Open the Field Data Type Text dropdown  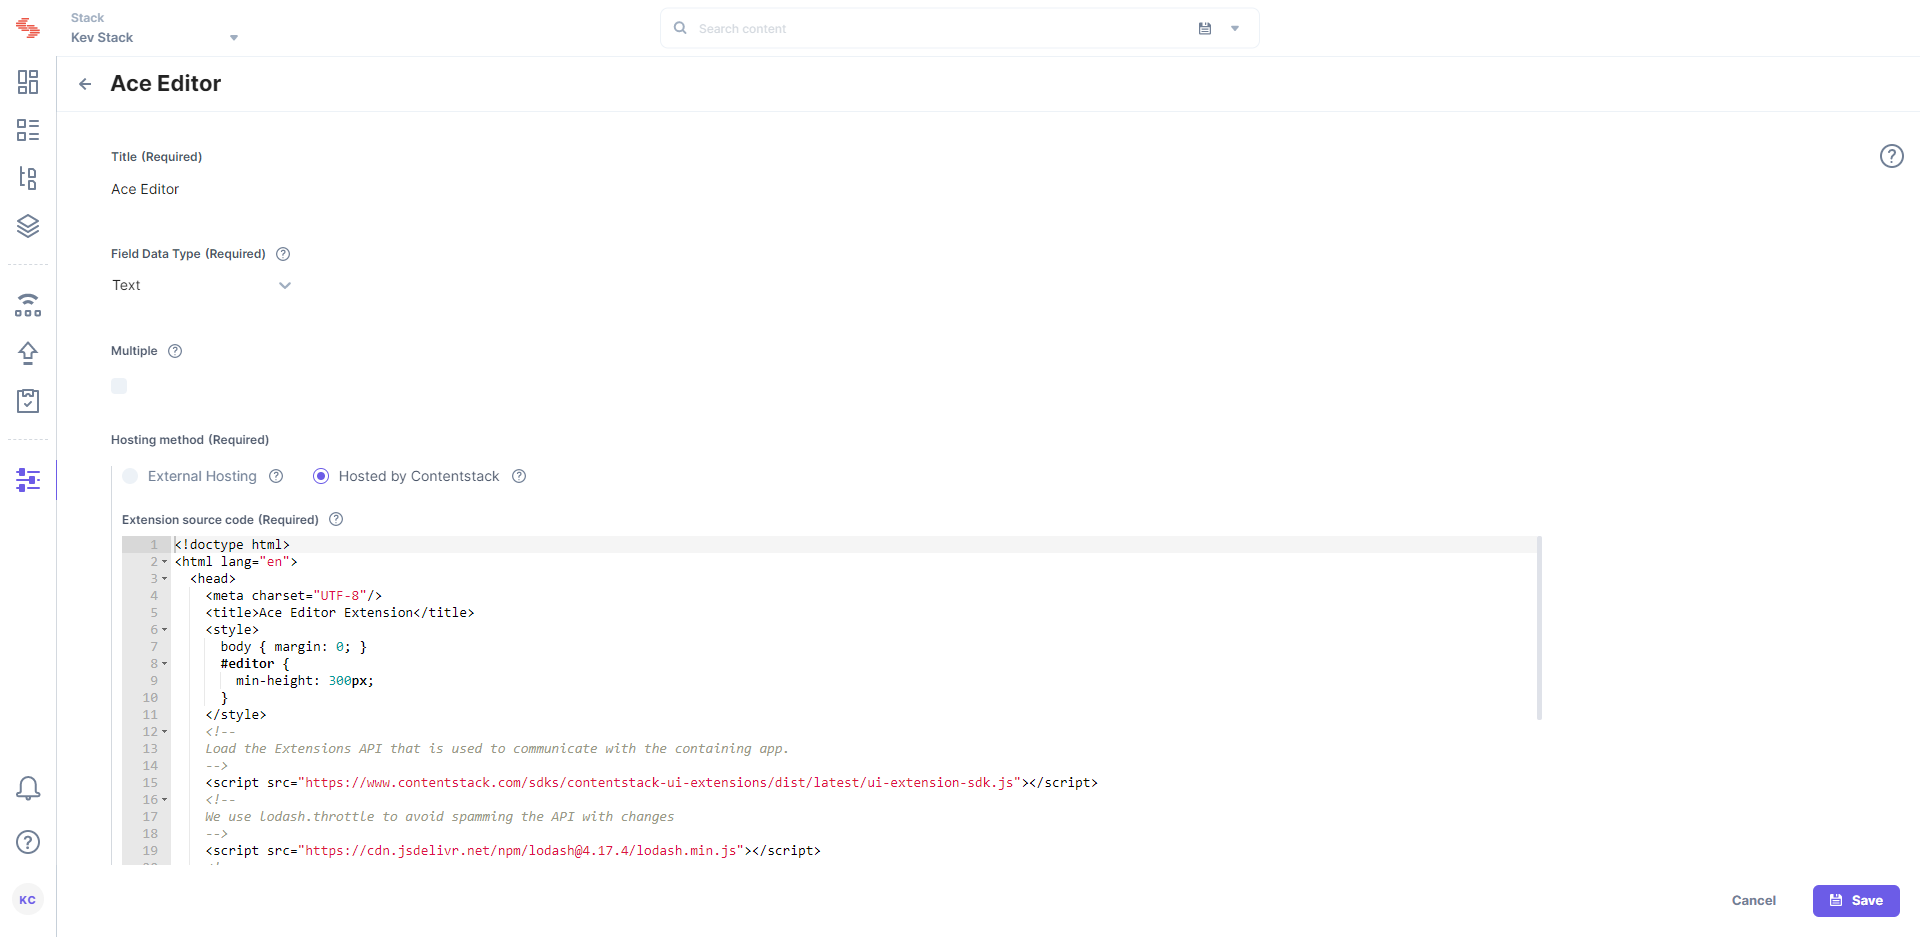coord(201,285)
